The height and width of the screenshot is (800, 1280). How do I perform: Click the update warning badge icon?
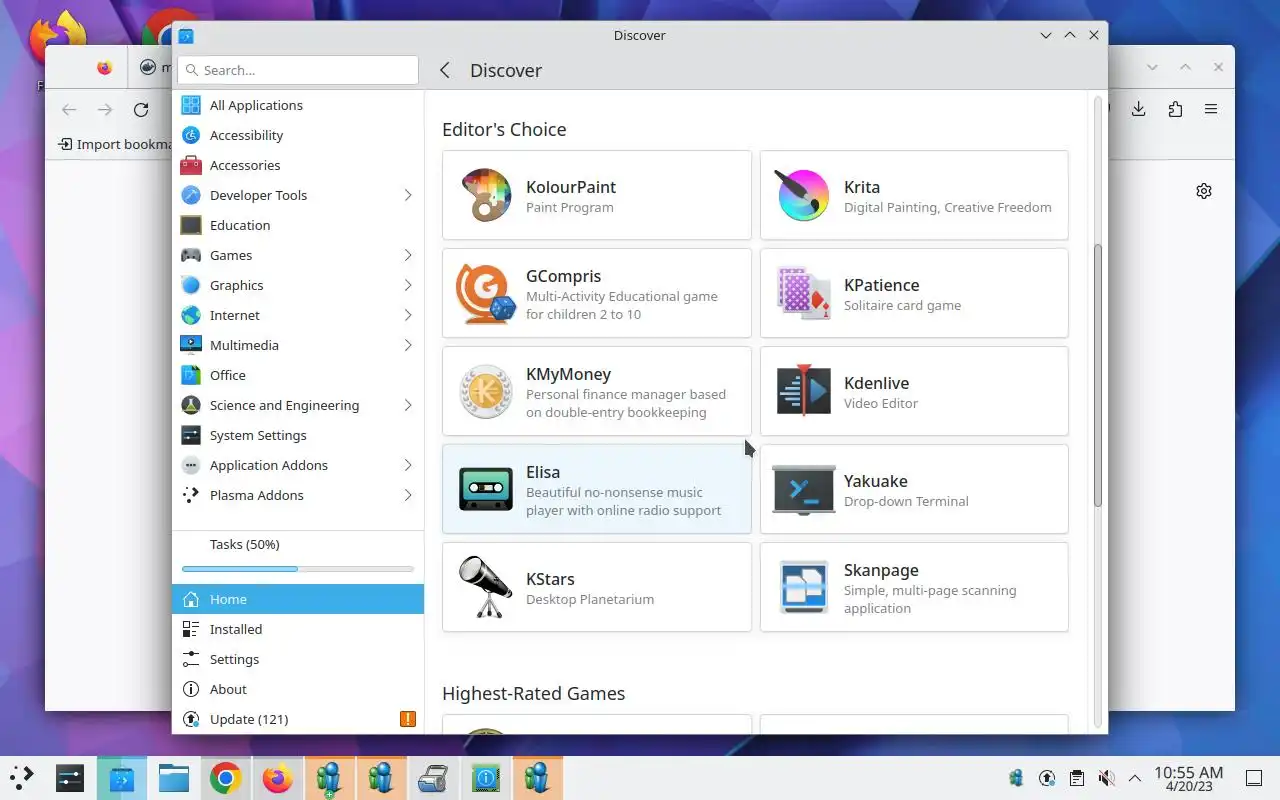click(x=407, y=719)
